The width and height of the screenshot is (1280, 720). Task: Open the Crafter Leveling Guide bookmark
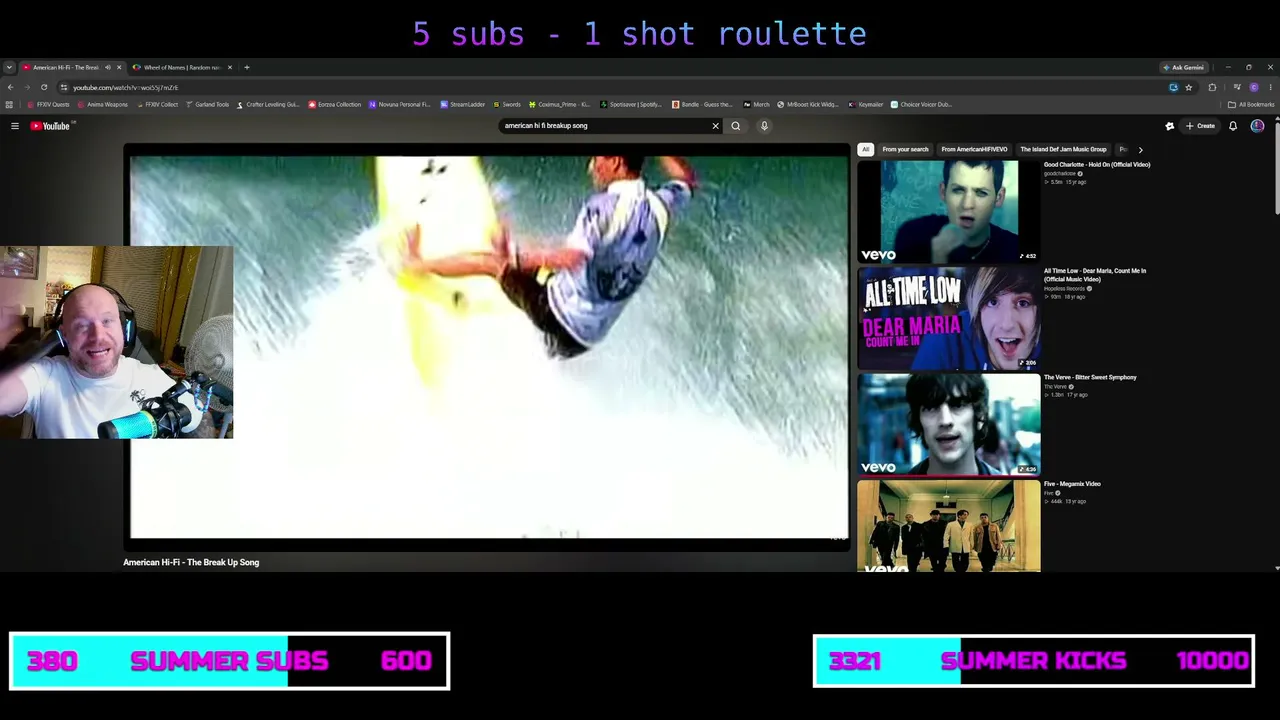point(268,104)
